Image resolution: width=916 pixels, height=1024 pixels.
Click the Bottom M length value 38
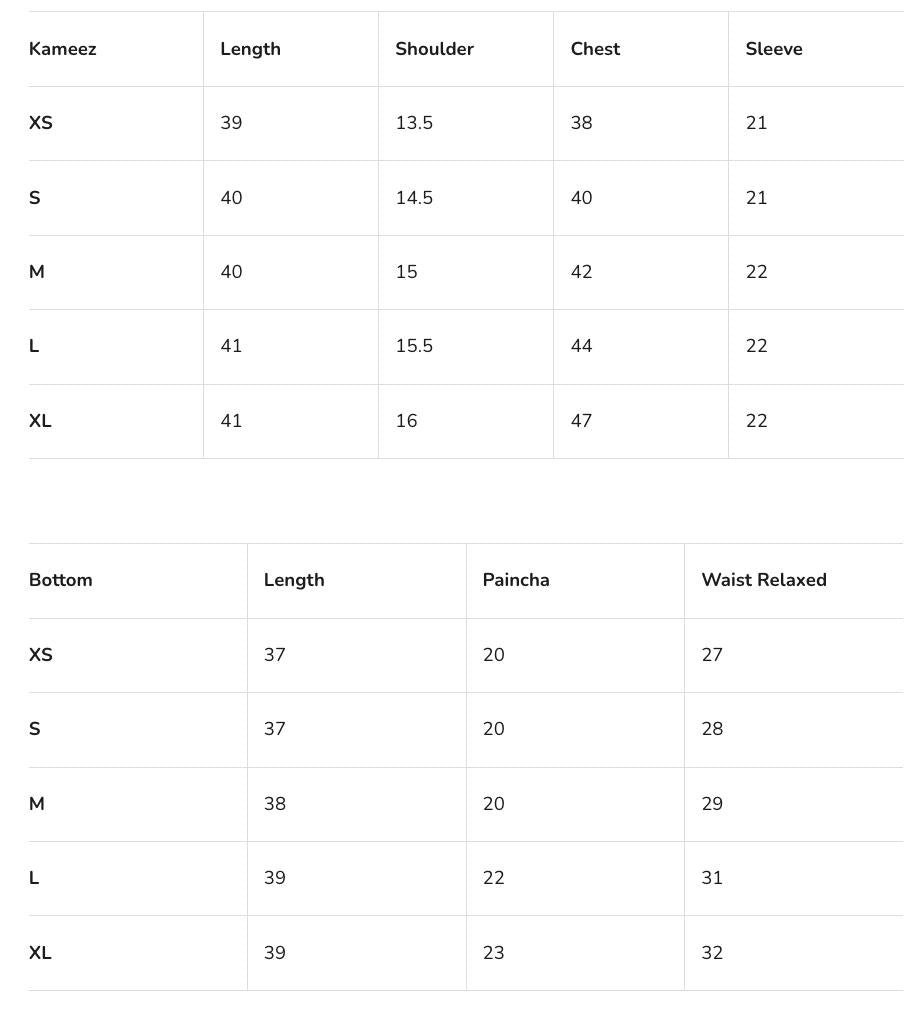coord(275,804)
